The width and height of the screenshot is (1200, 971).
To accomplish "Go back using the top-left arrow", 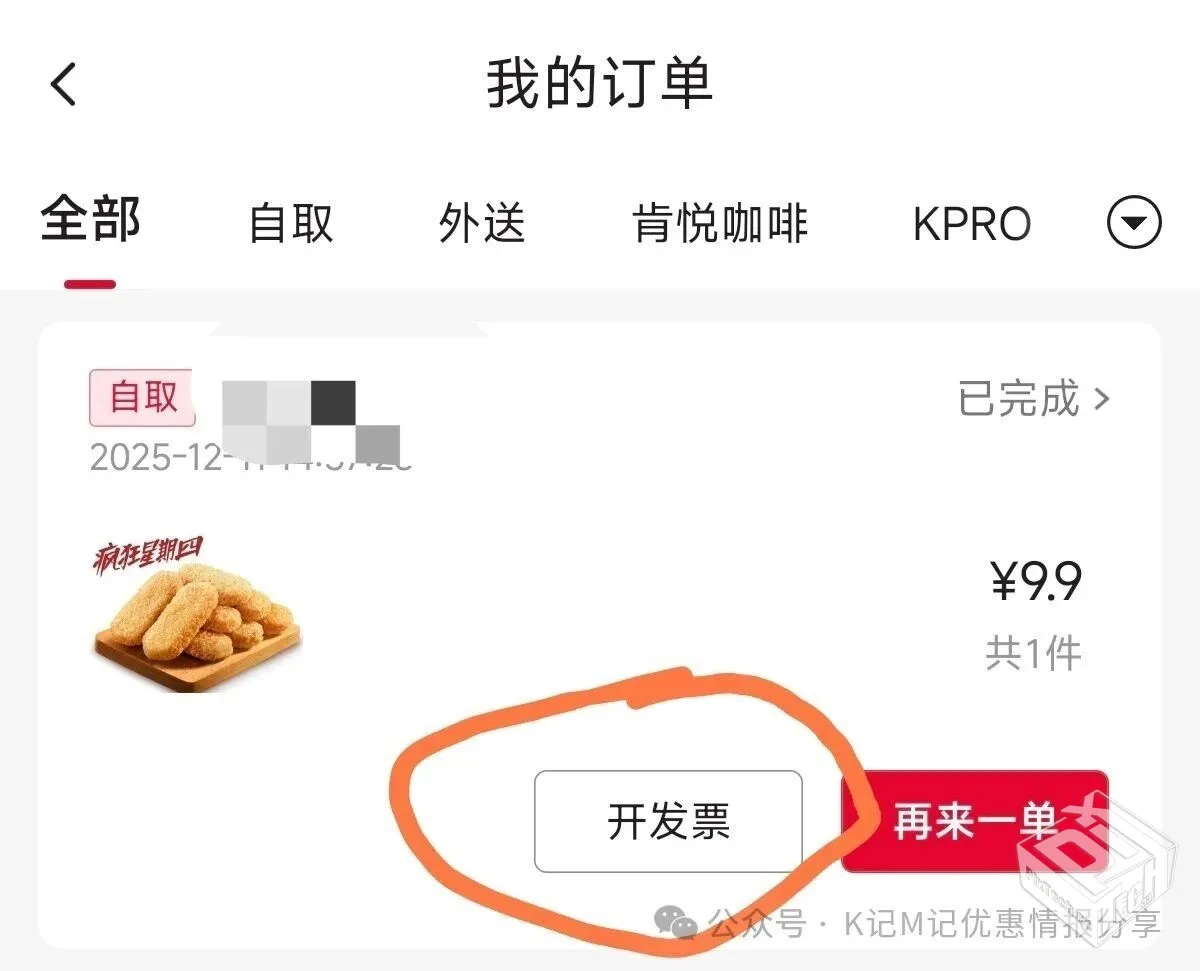I will coord(64,84).
